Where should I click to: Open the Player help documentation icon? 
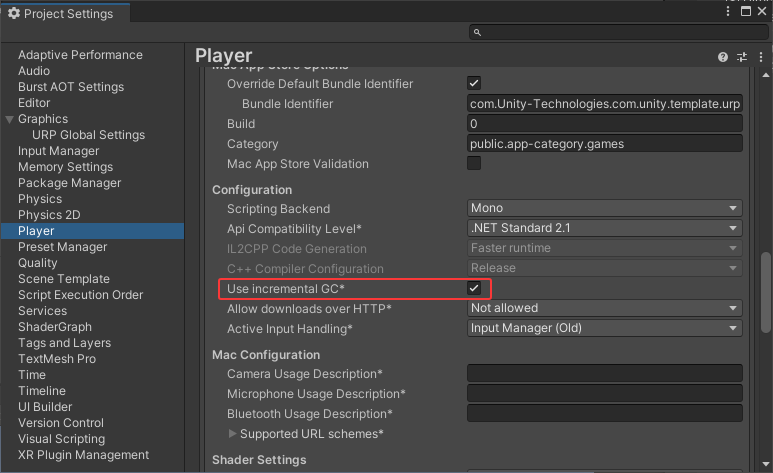(723, 57)
